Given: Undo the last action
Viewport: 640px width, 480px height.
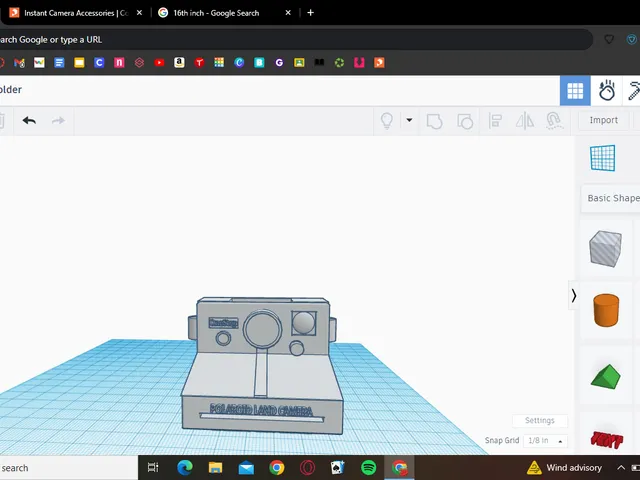Looking at the screenshot, I should point(29,120).
